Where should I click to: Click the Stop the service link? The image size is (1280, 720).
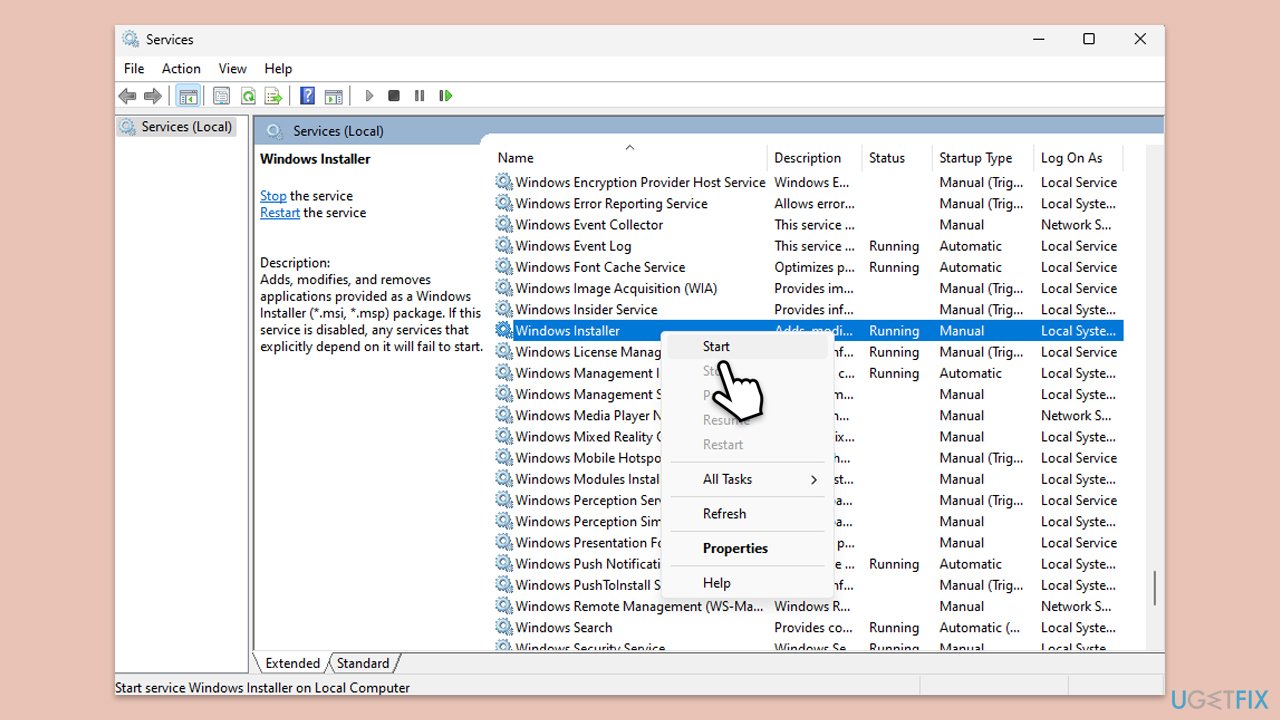coord(273,196)
